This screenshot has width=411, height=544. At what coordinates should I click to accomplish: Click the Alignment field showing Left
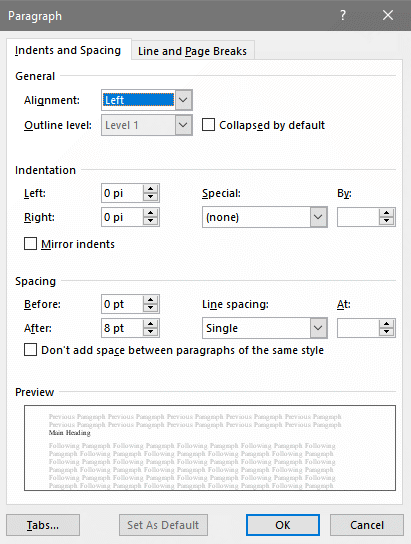tap(139, 100)
